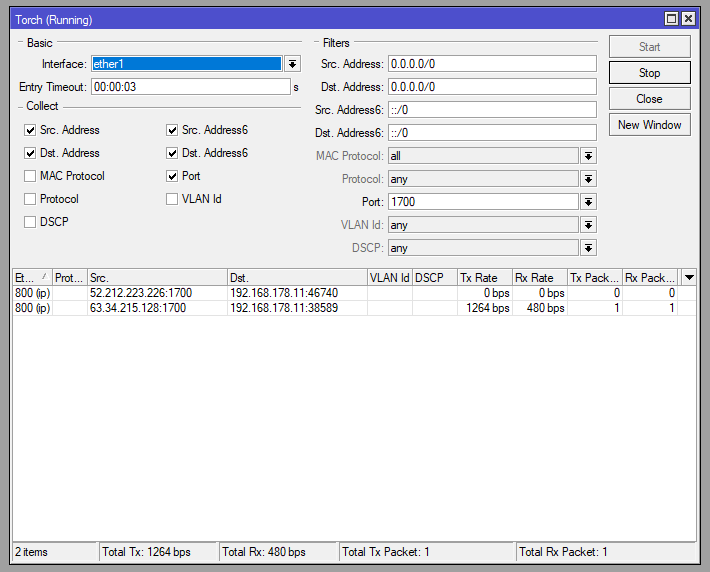Uncheck the Src. Address checkbox
Viewport: 710px width, 572px height.
[x=30, y=130]
